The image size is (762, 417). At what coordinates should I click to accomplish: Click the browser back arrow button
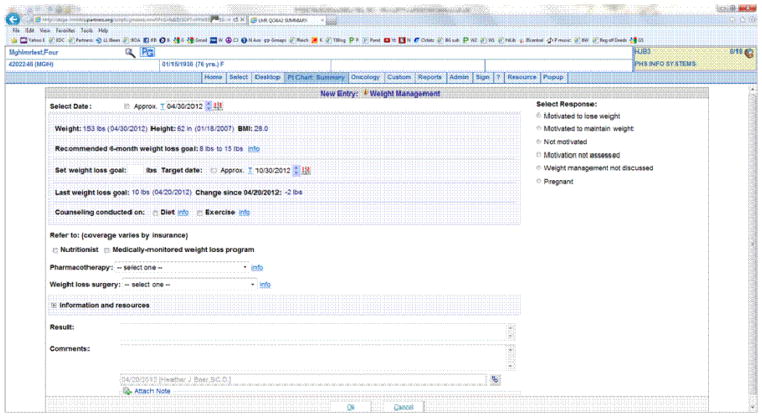(13, 19)
